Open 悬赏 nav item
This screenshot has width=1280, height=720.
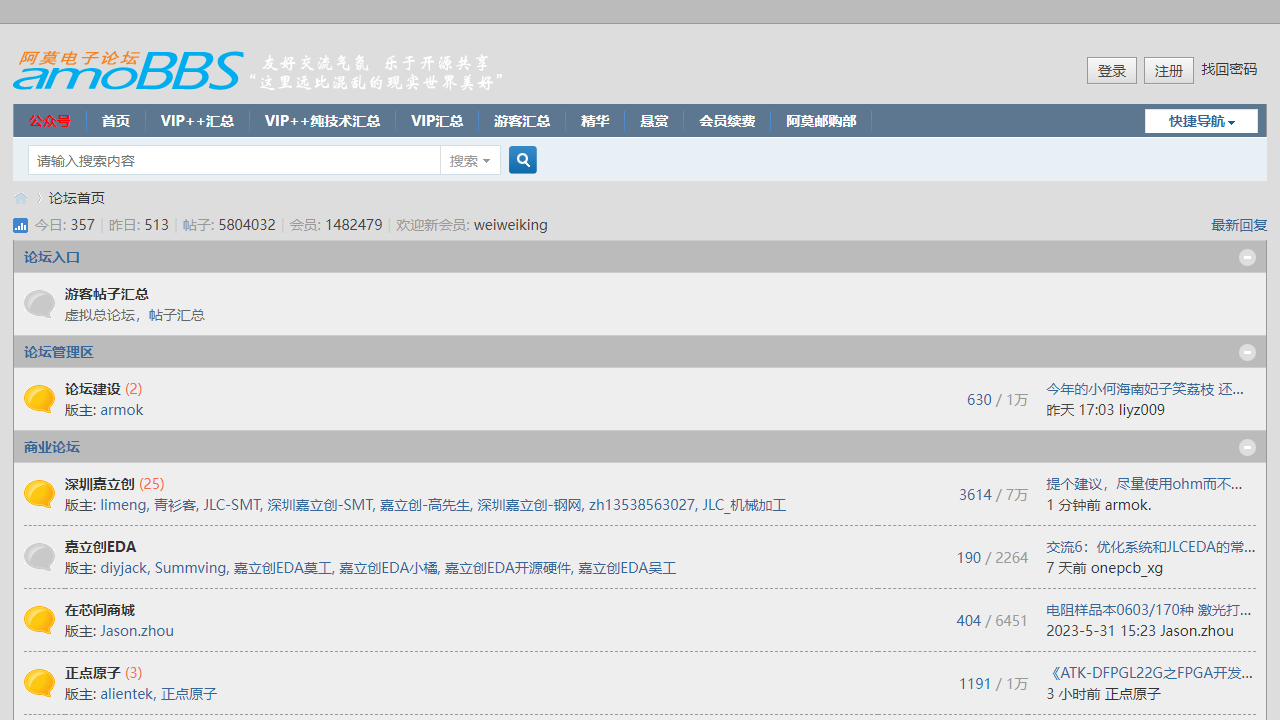tap(654, 121)
